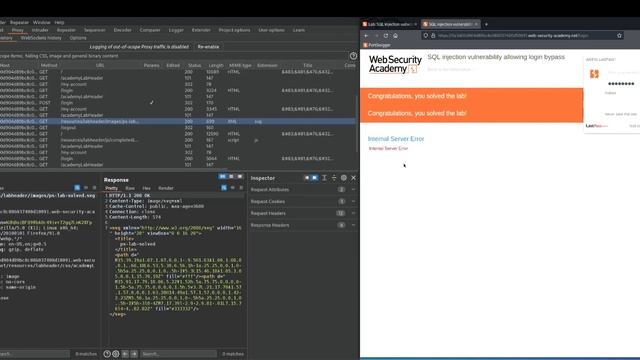Viewport: 640px width, 360px height.
Task: Go to the Firefox home page
Action: tap(395, 36)
